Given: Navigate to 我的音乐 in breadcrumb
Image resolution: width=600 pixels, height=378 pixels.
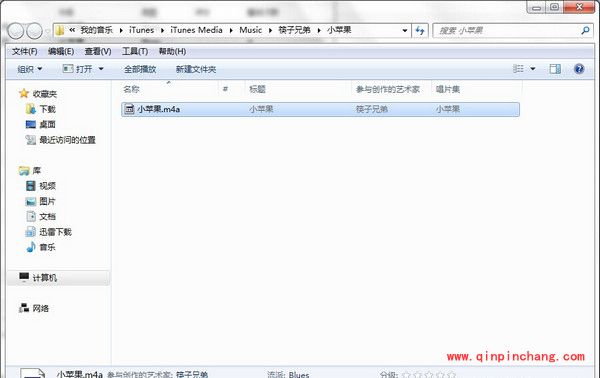Looking at the screenshot, I should (x=97, y=30).
